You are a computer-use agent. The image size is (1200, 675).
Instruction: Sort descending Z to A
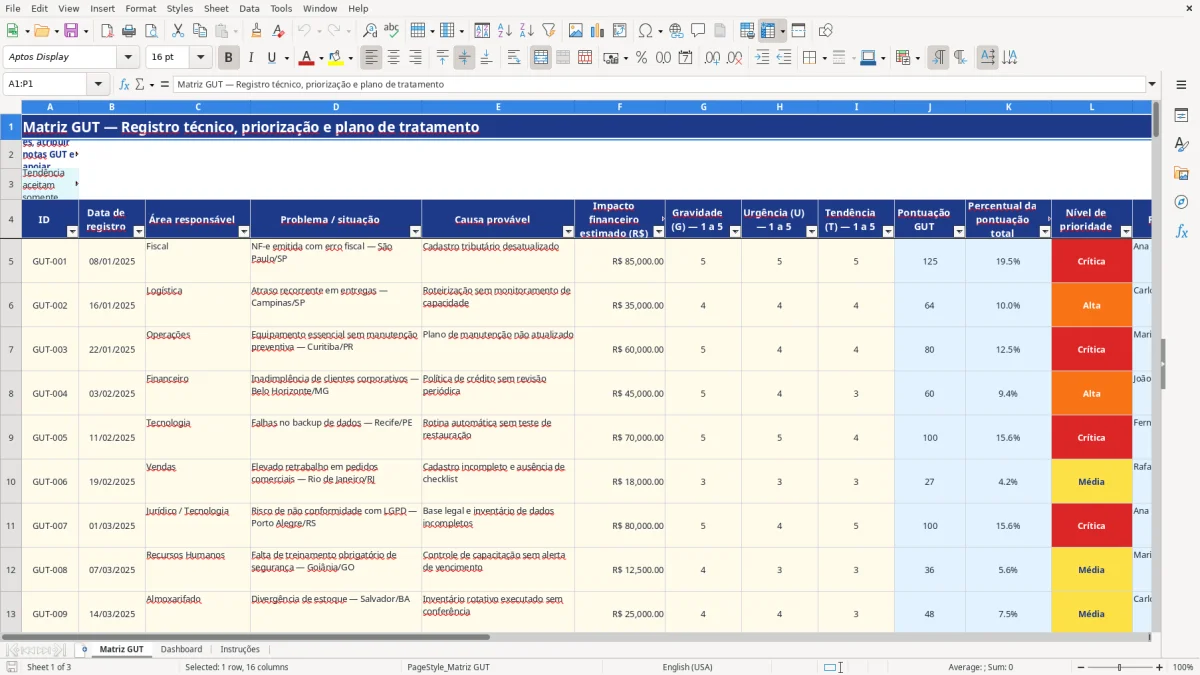point(526,31)
